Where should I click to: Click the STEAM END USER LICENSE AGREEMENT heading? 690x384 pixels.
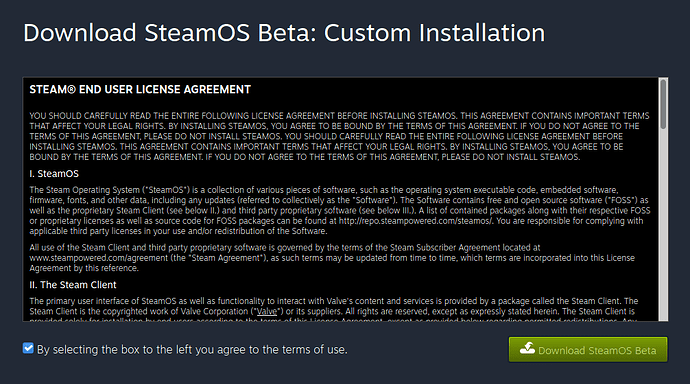tap(140, 90)
